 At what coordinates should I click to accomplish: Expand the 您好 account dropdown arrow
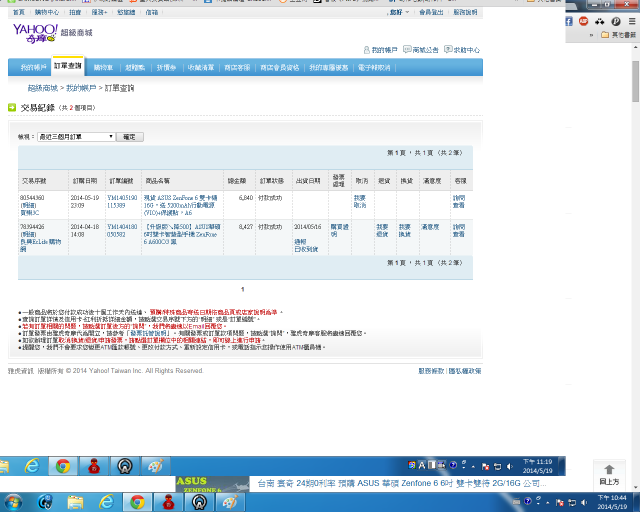pyautogui.click(x=407, y=12)
